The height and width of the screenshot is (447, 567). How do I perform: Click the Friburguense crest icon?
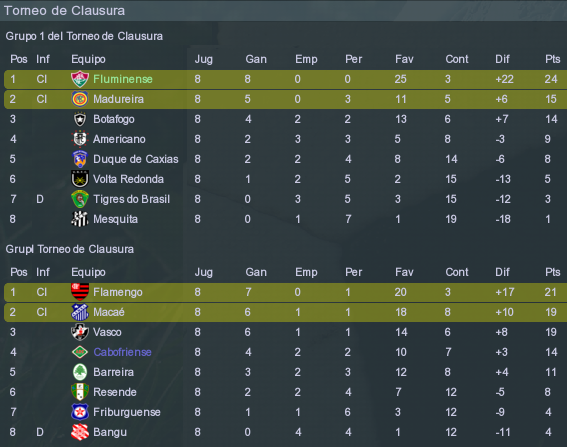tap(80, 412)
